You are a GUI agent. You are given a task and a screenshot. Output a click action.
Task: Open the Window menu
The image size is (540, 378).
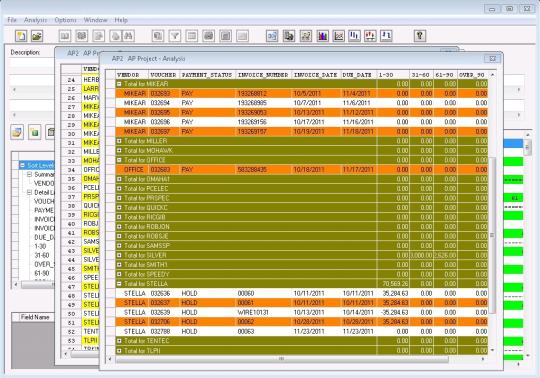[95, 20]
